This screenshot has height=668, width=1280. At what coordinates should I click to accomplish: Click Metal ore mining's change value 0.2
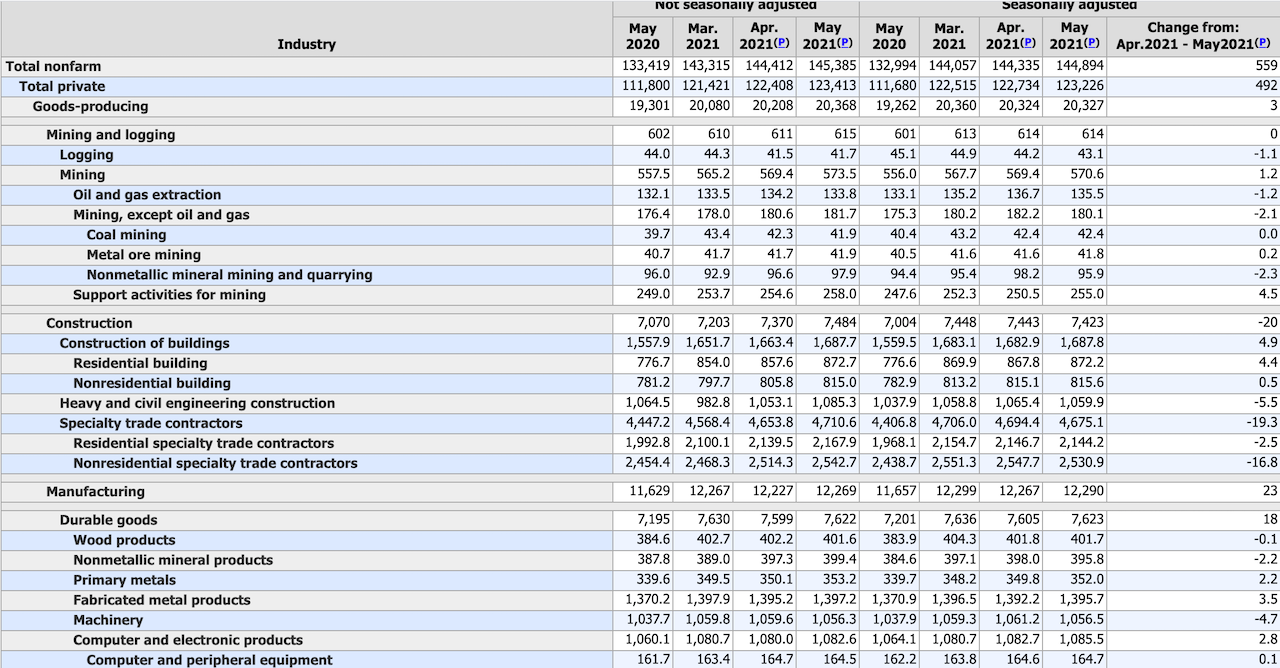click(1269, 254)
